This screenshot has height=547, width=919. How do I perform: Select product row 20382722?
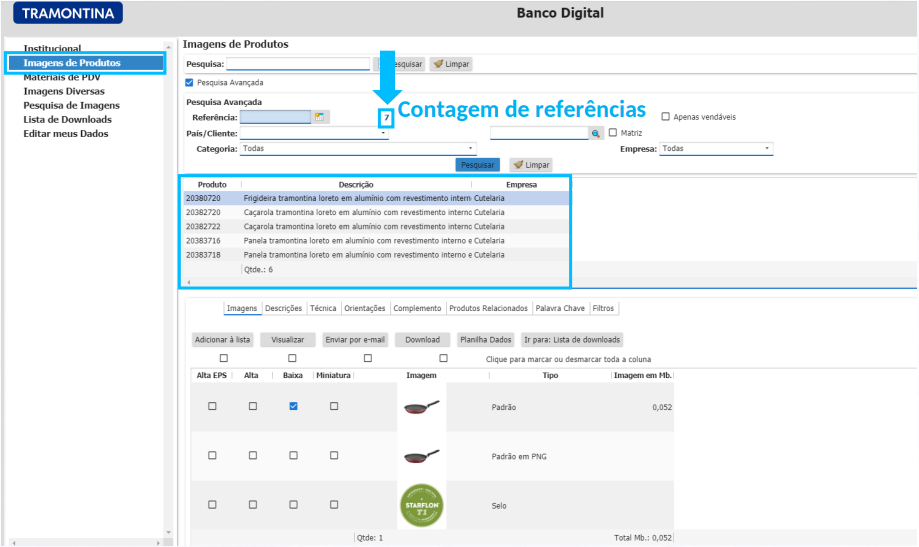(376, 226)
